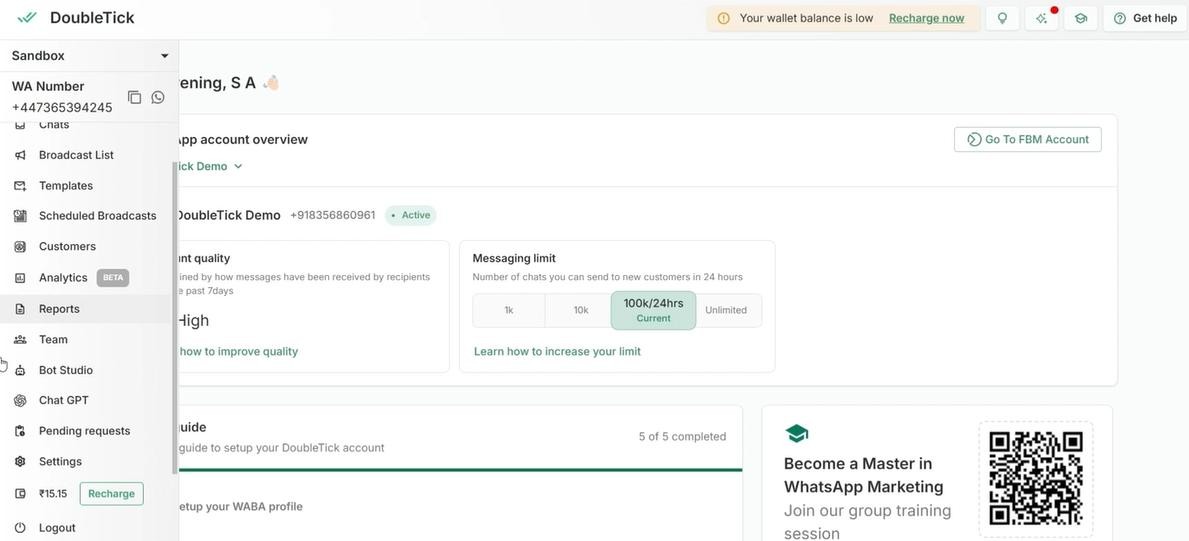
Task: Expand the Sandbox workspace dropdown
Action: pyautogui.click(x=164, y=56)
